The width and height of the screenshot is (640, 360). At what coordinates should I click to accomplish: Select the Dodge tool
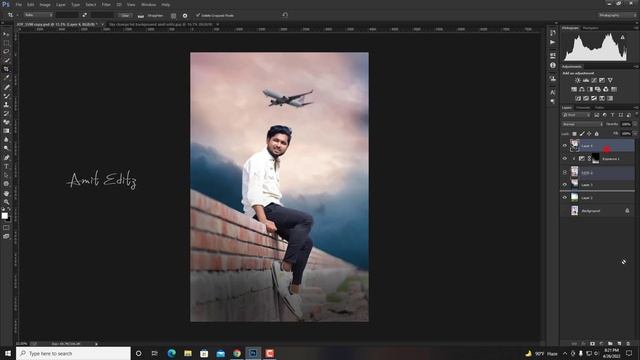(x=6, y=149)
